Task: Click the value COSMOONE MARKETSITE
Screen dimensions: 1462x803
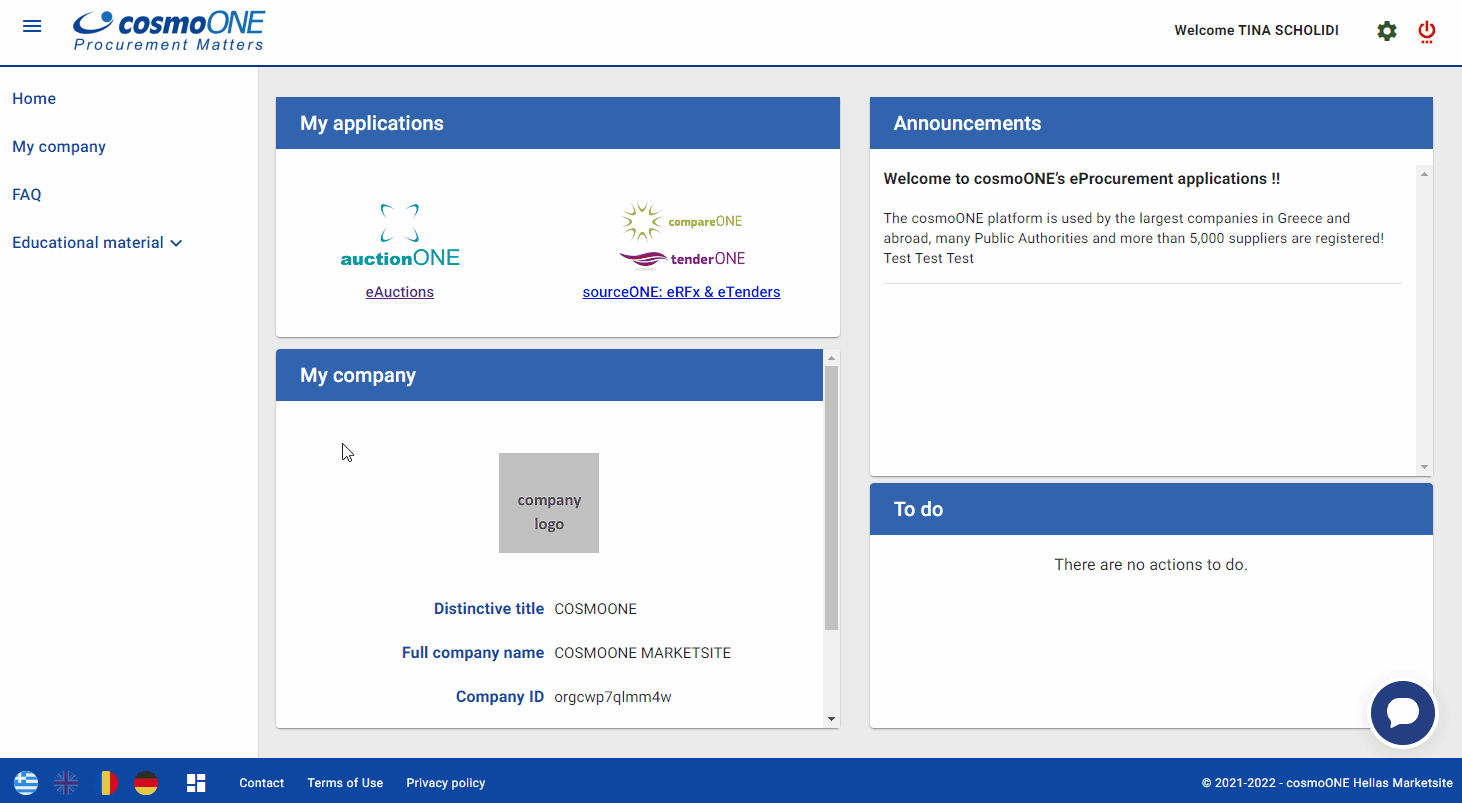Action: [x=643, y=653]
